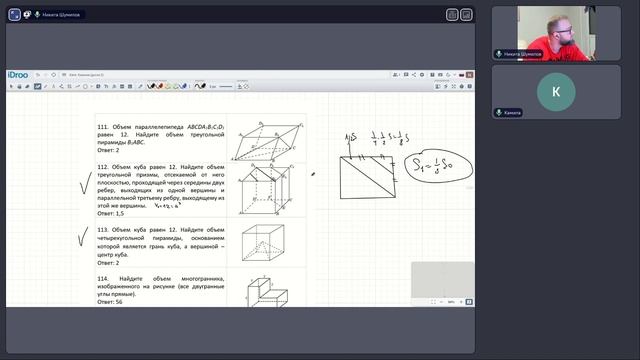The image size is (640, 360).
Task: Select the ellipse shape tool
Action: (x=85, y=86)
